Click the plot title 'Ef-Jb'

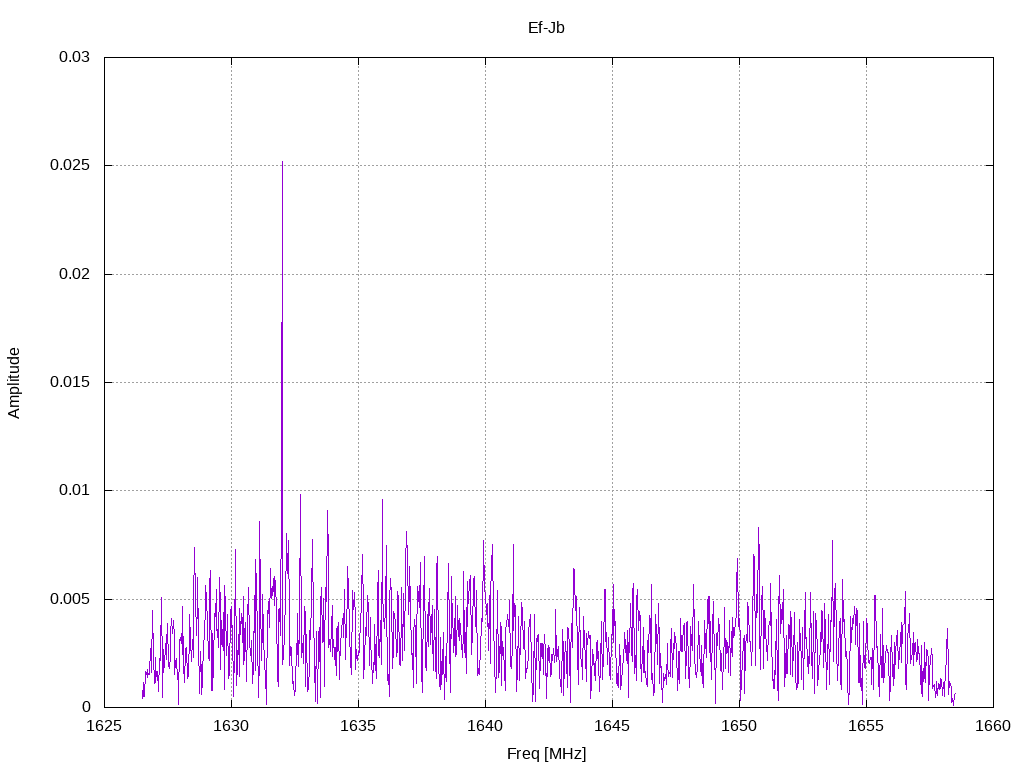click(x=546, y=28)
